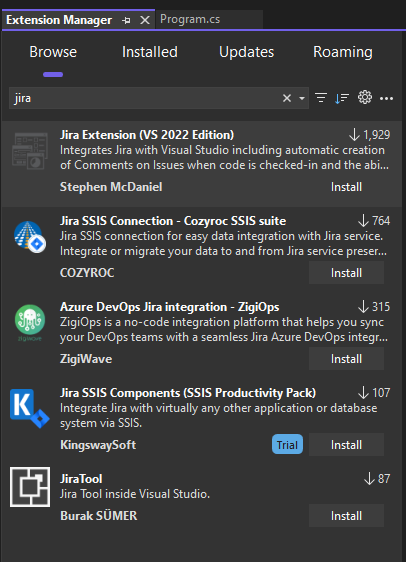Open the more options ellipsis menu
Image resolution: width=406 pixels, height=562 pixels.
(386, 98)
